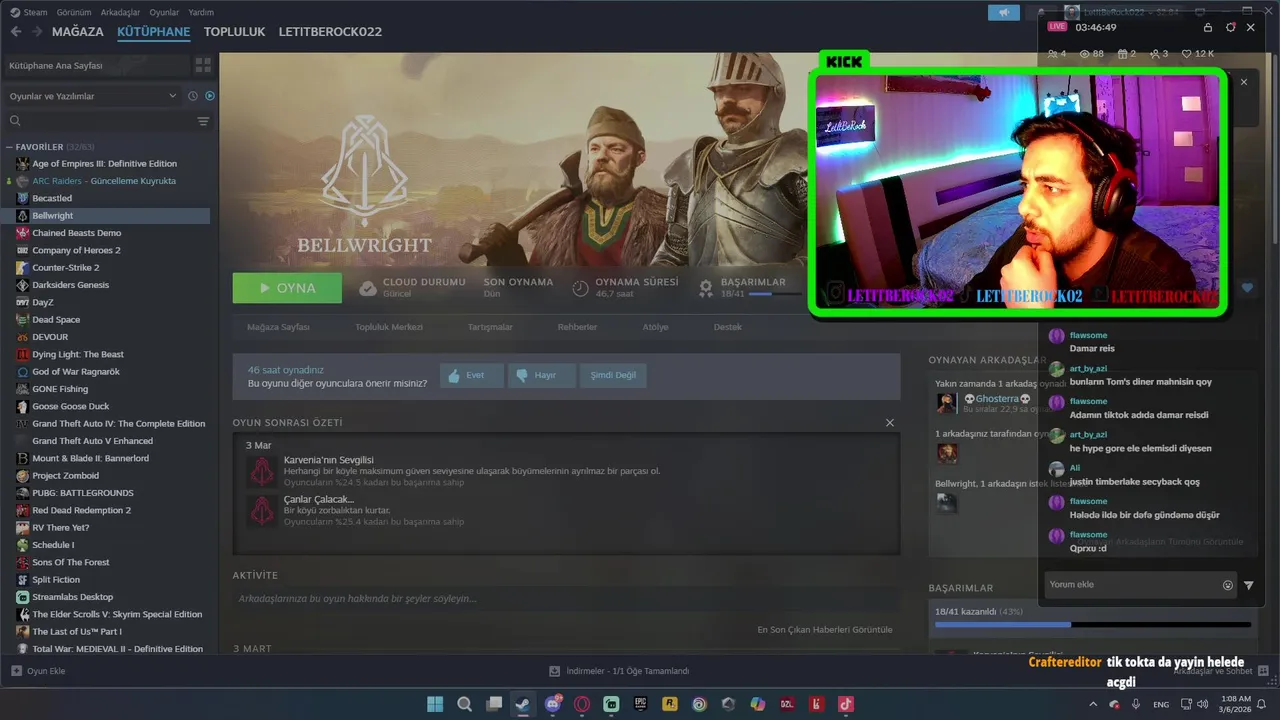Click En Son Çıkan Haberleri Görüntüle
Image resolution: width=1280 pixels, height=720 pixels.
coord(825,630)
